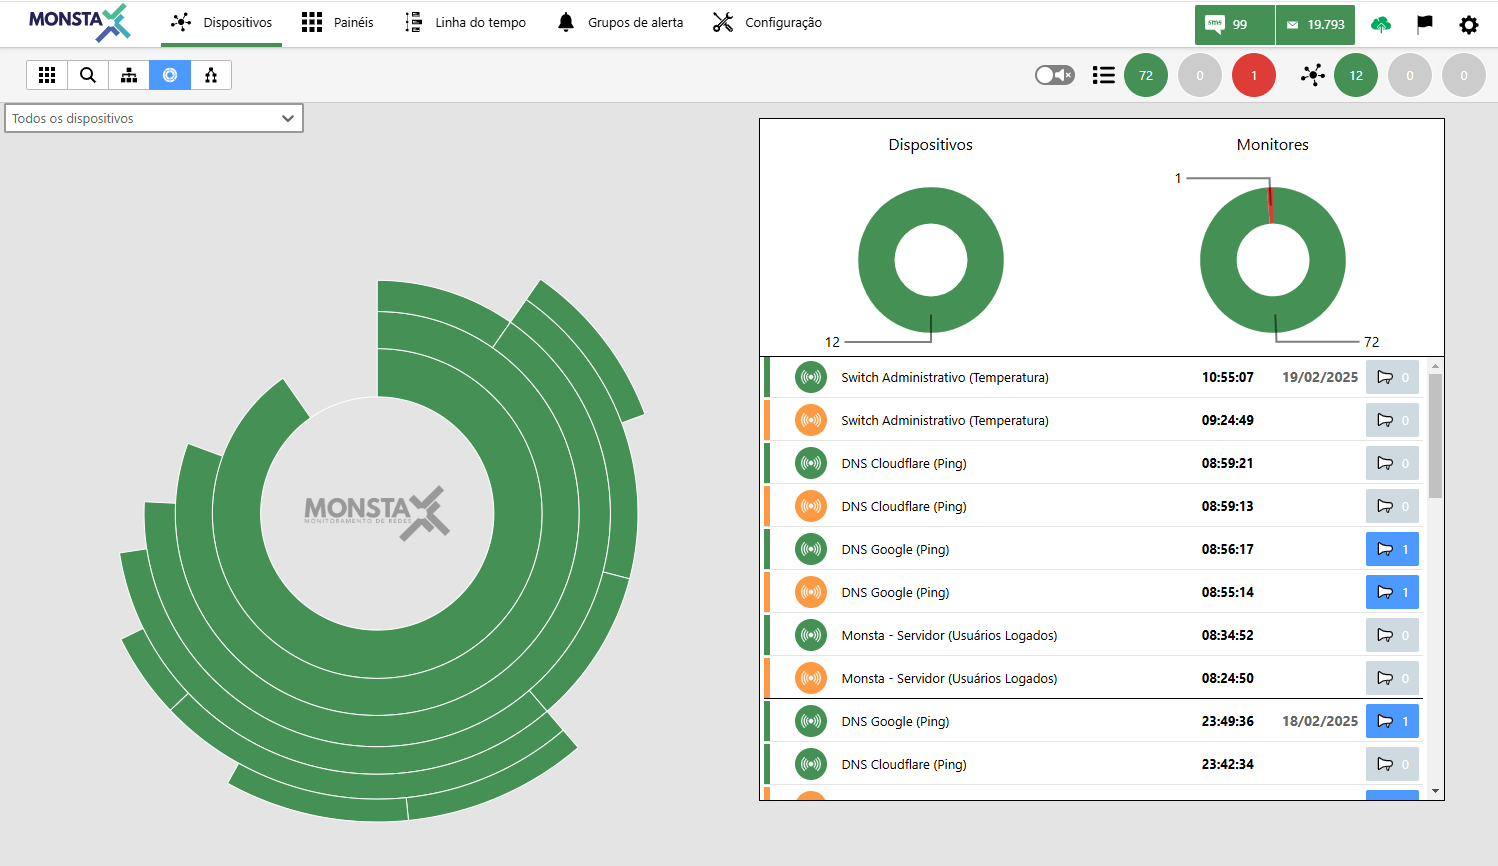Click green icon of 08:59:21 DNS Cloudflare

[811, 463]
